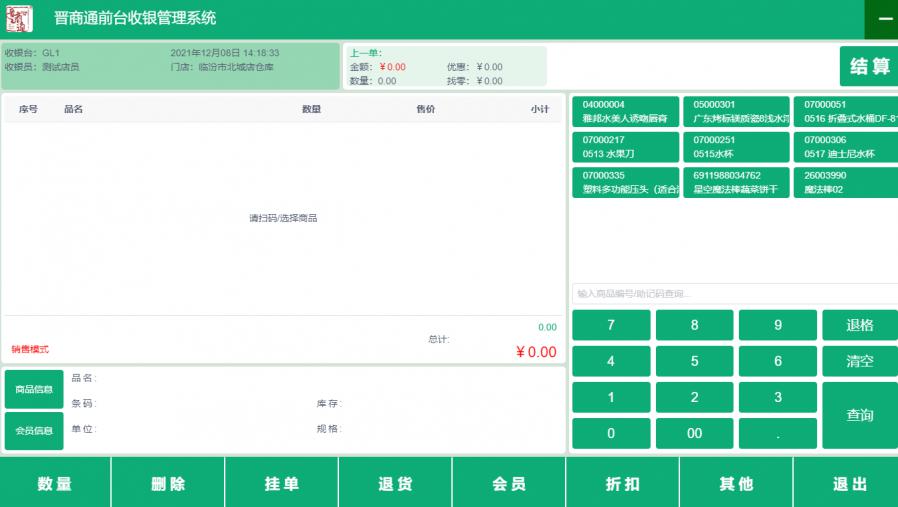Click the 退格 backspace key

(x=859, y=325)
